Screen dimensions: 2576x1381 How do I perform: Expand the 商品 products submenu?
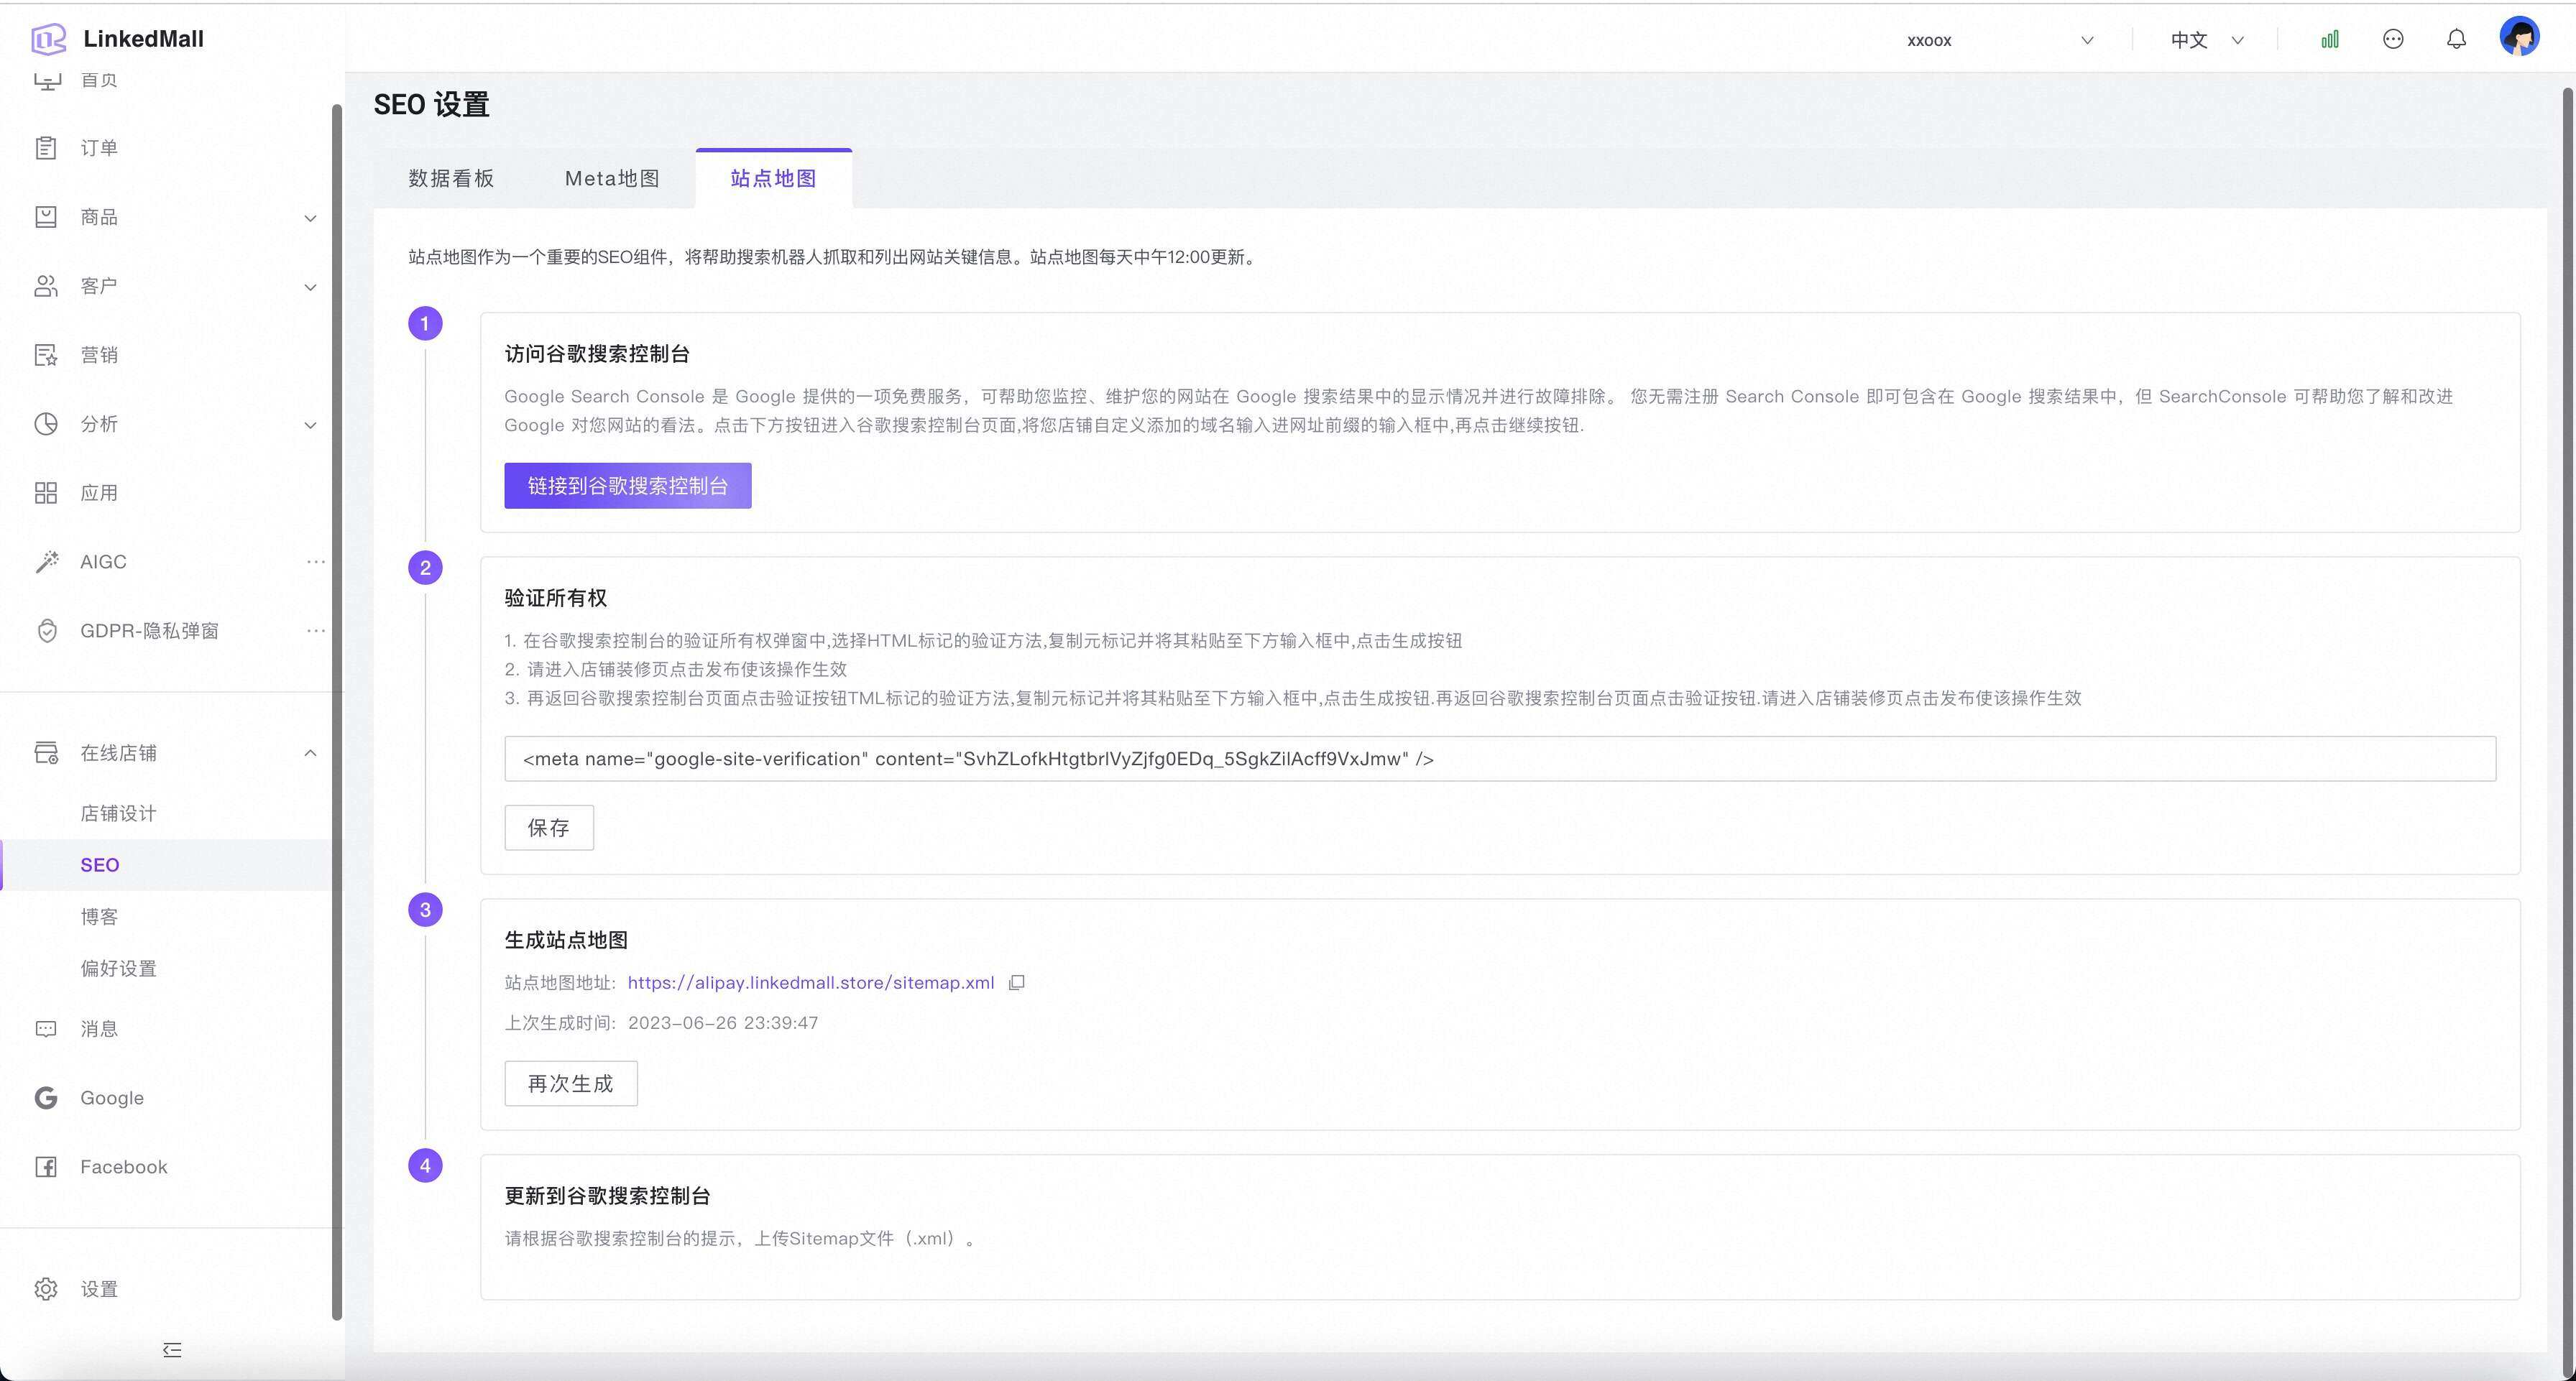[x=310, y=218]
